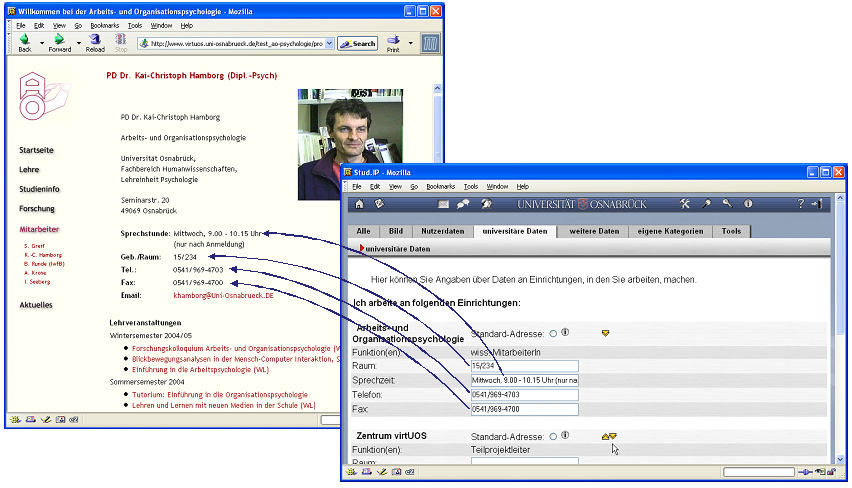Screen dimensions: 852x488
Task: Switch to the Alle tab
Action: pos(364,232)
